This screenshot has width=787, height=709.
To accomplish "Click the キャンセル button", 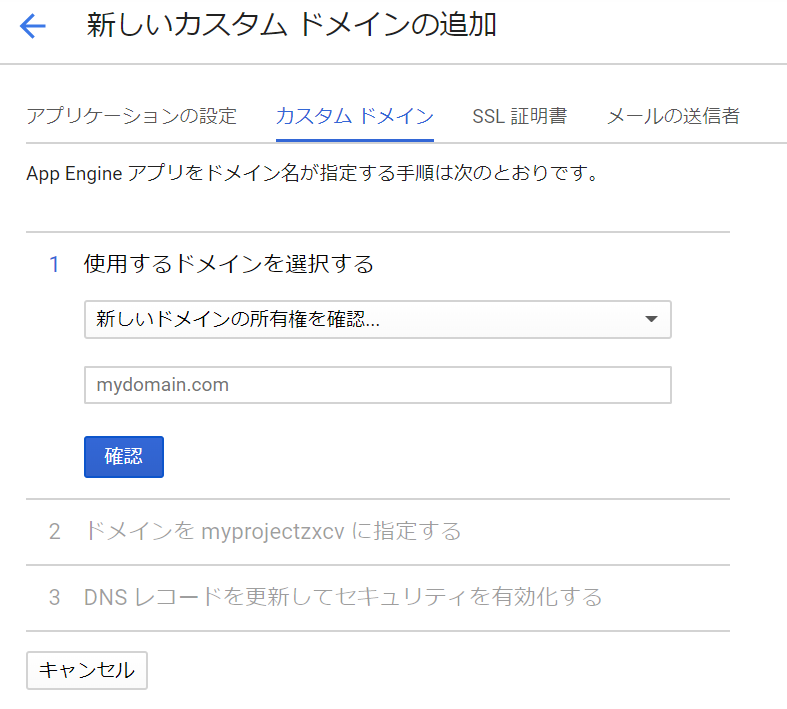I will (x=86, y=670).
